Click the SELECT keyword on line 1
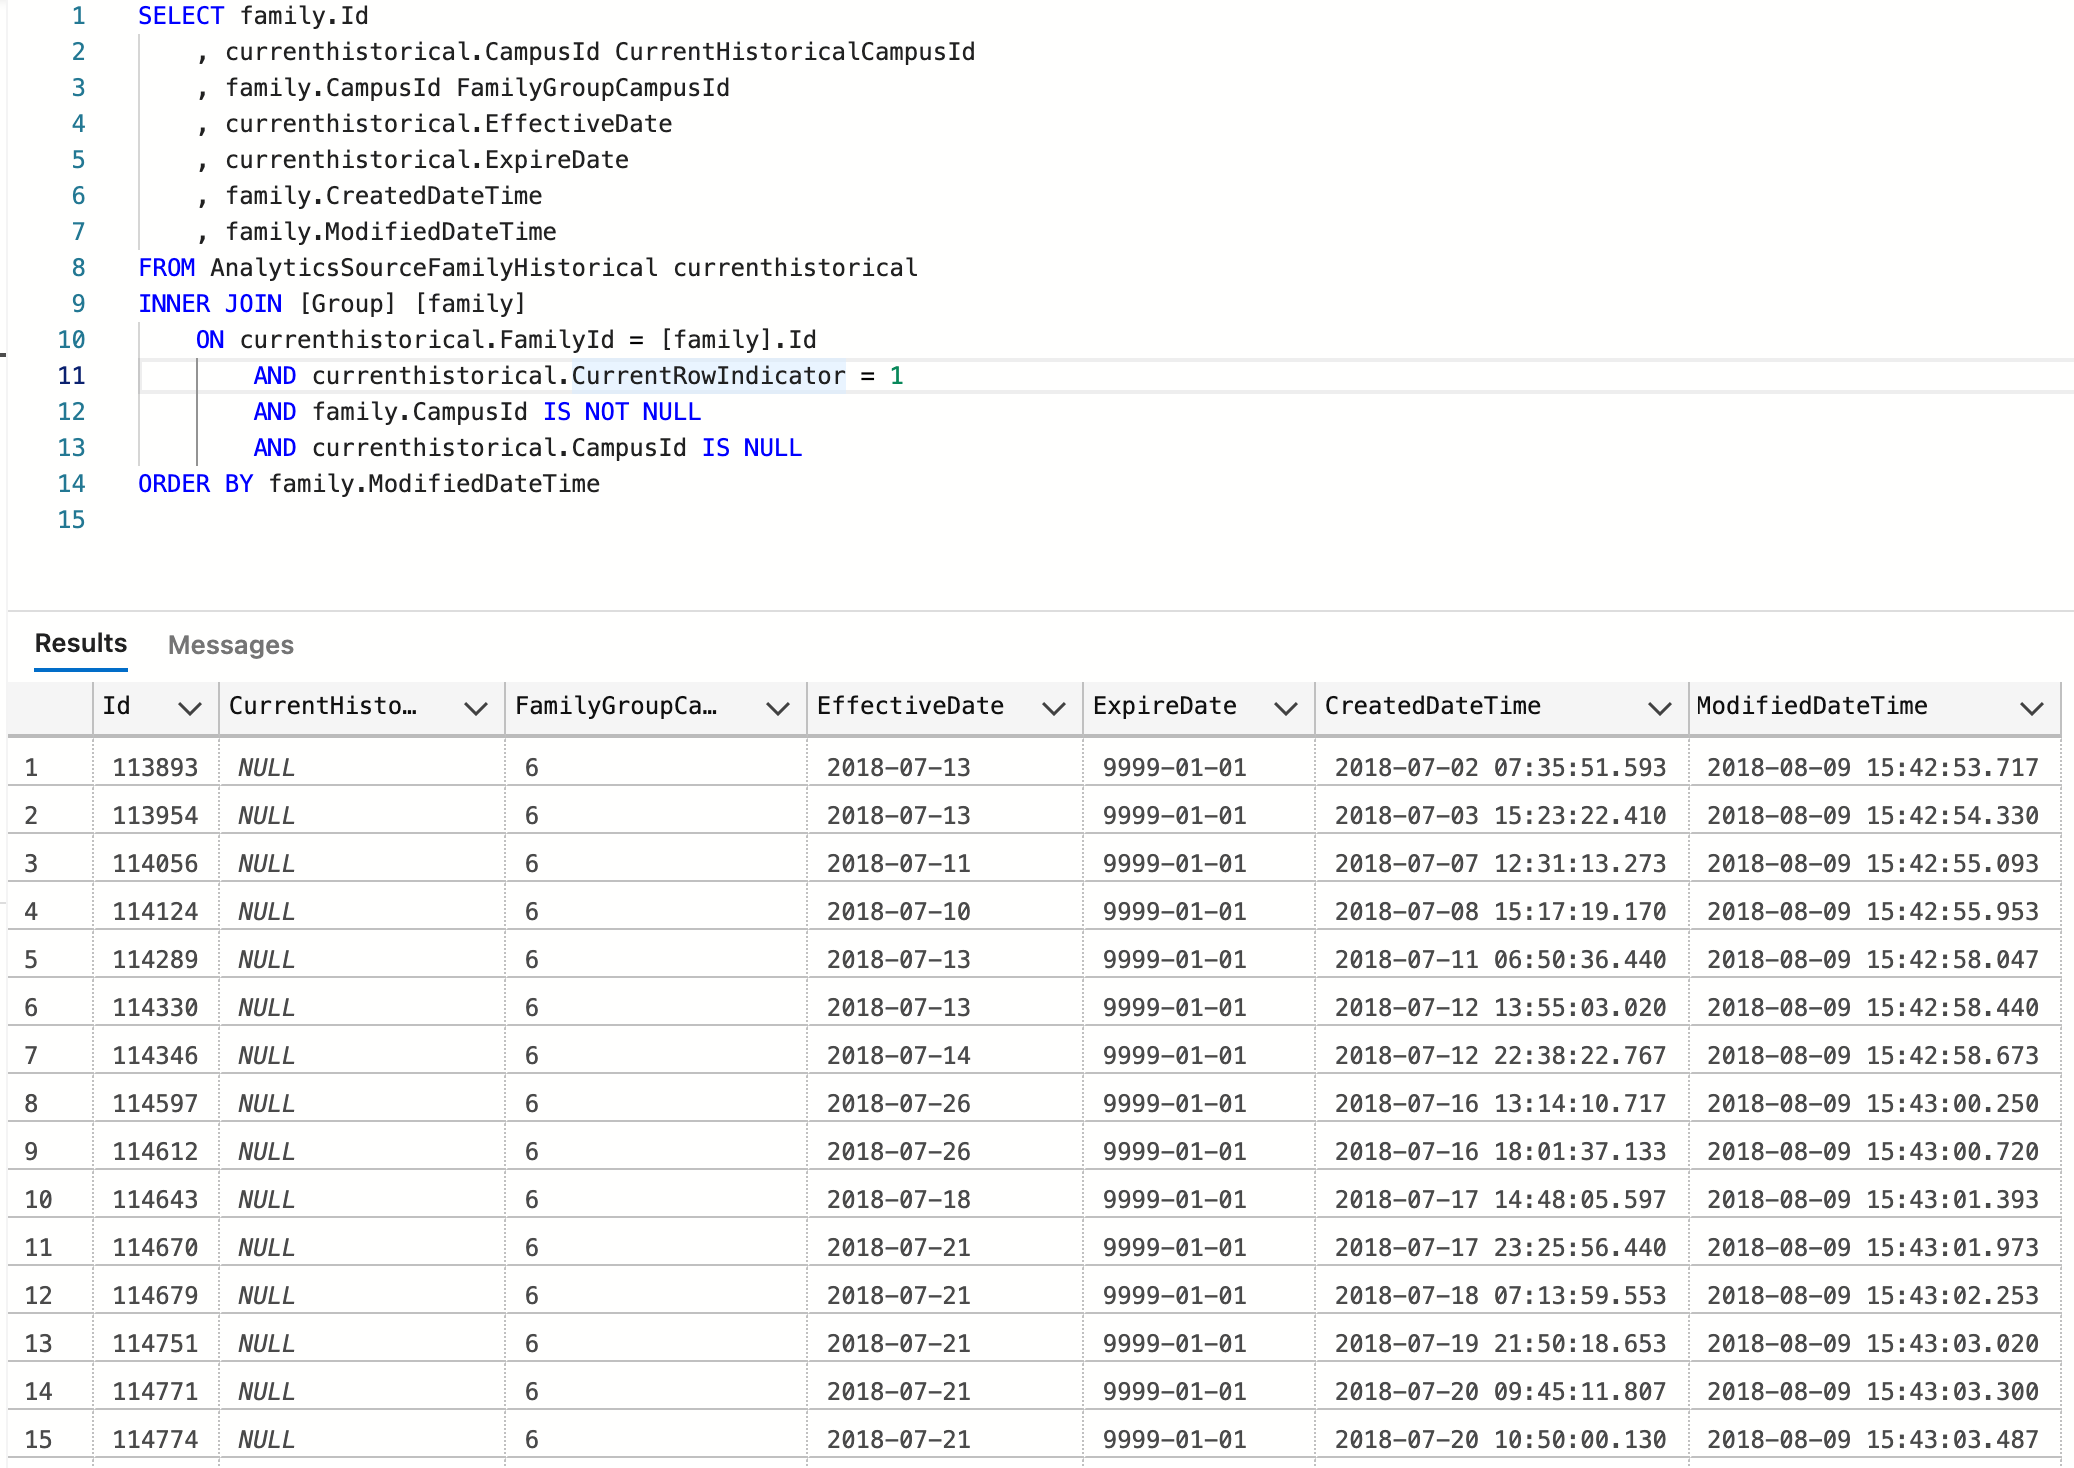Viewport: 2074px width, 1468px height. coord(180,16)
